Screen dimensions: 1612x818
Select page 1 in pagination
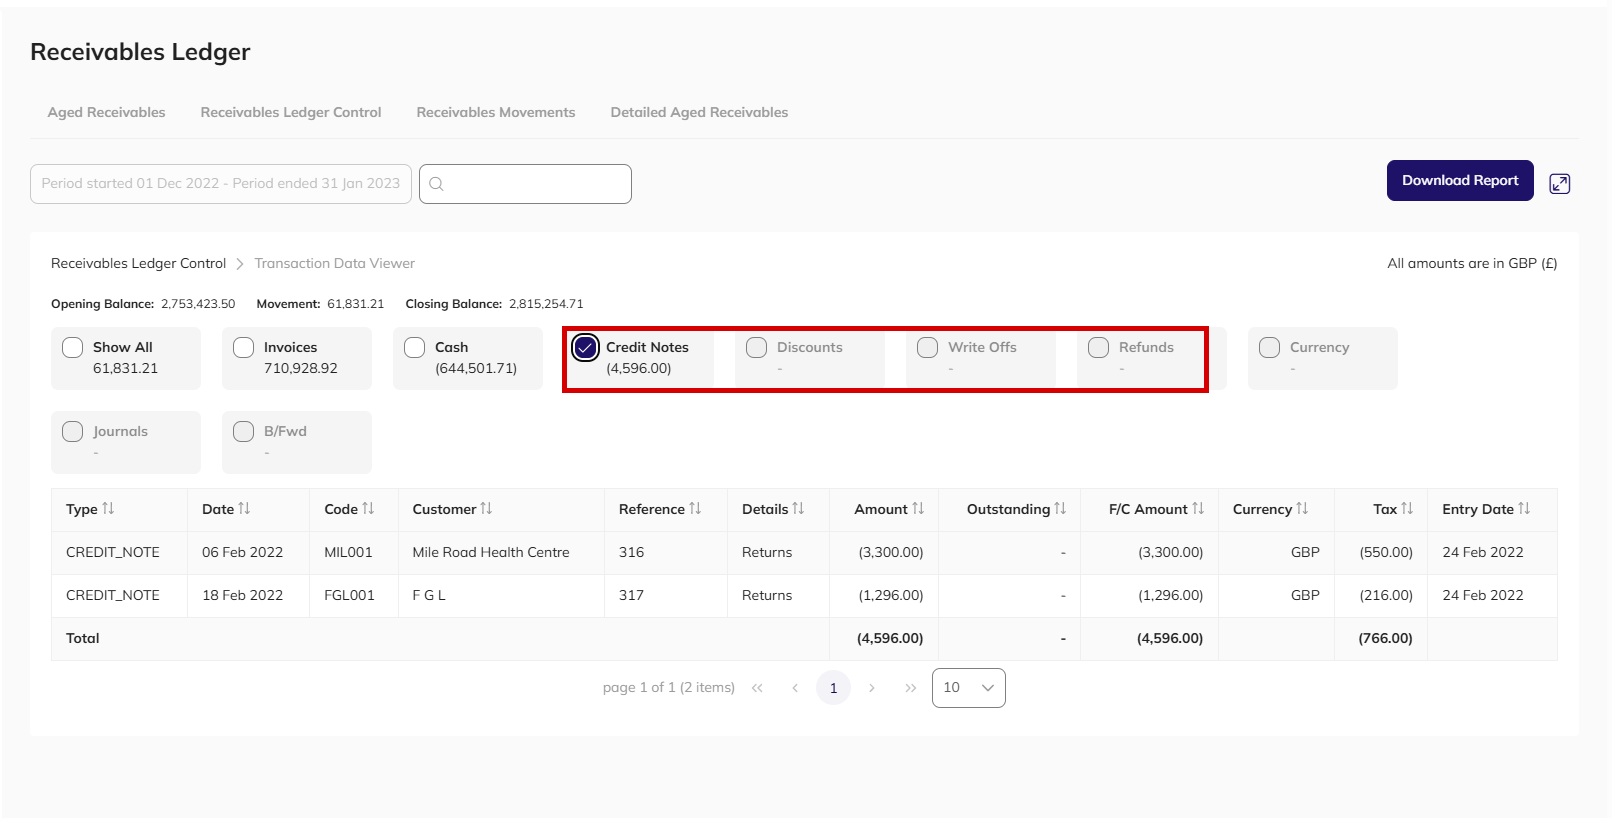[x=833, y=688]
